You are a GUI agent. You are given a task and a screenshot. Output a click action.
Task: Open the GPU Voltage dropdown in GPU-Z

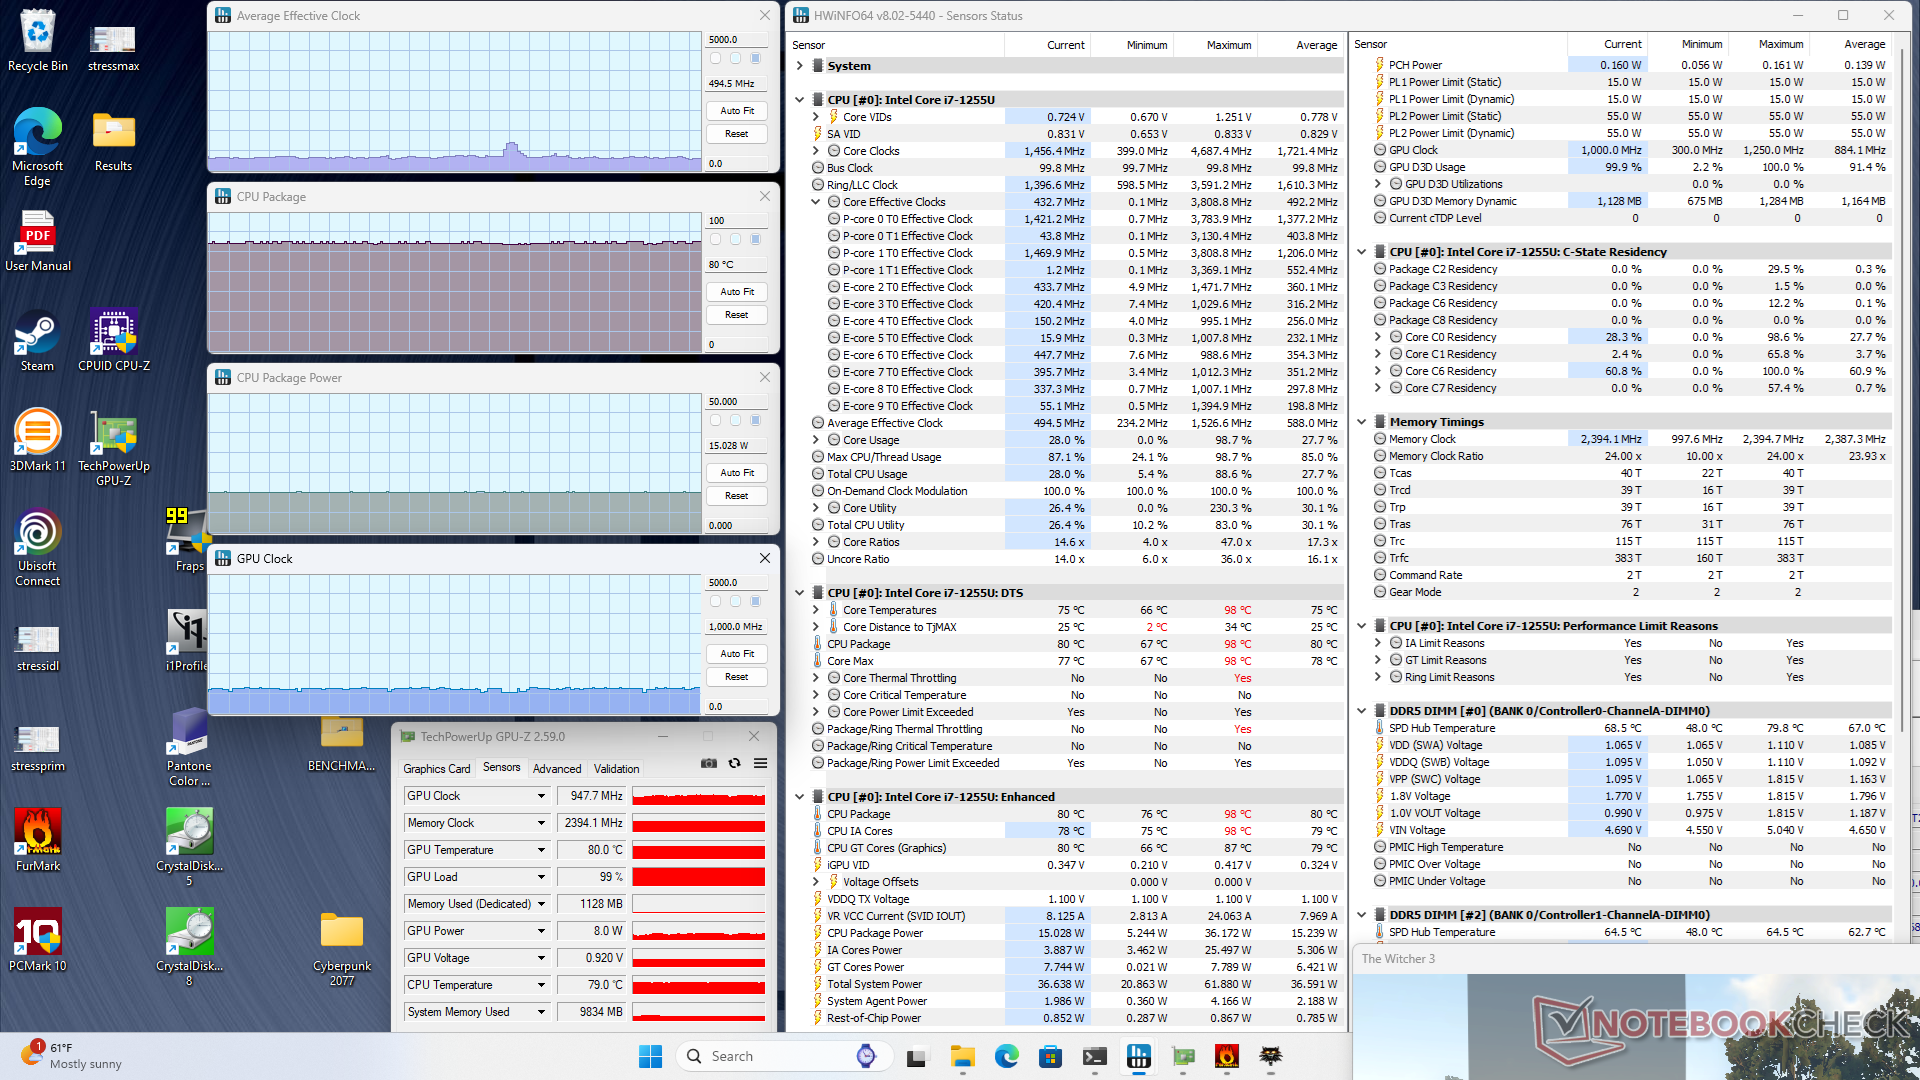click(541, 958)
